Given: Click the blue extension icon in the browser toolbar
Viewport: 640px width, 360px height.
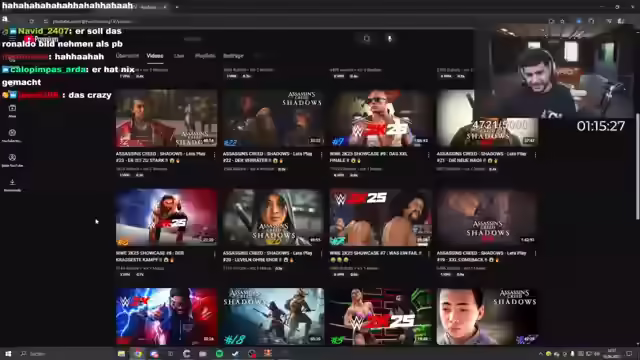Looking at the screenshot, I should tap(579, 21).
